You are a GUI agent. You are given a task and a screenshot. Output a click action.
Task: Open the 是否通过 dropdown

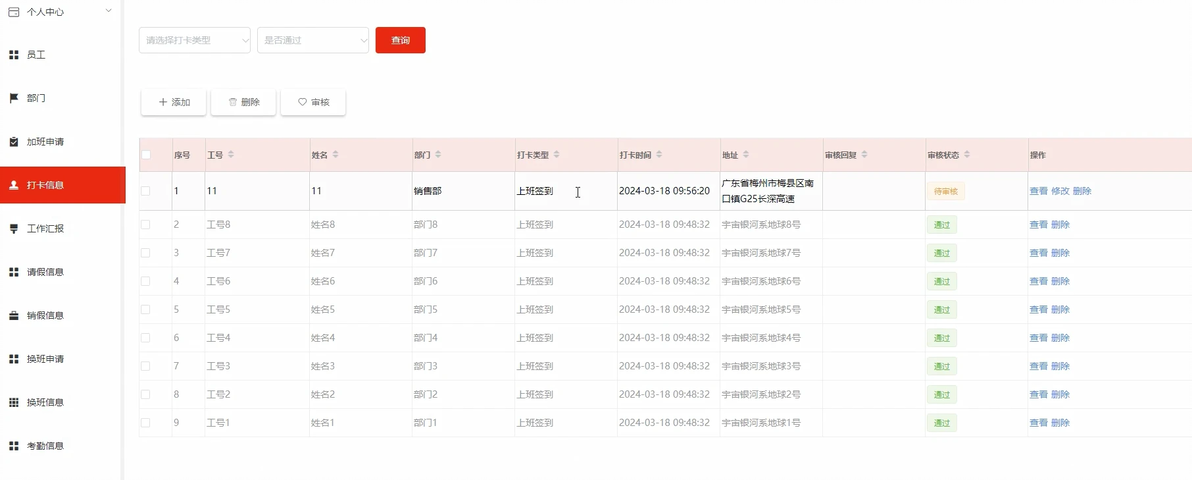click(313, 40)
